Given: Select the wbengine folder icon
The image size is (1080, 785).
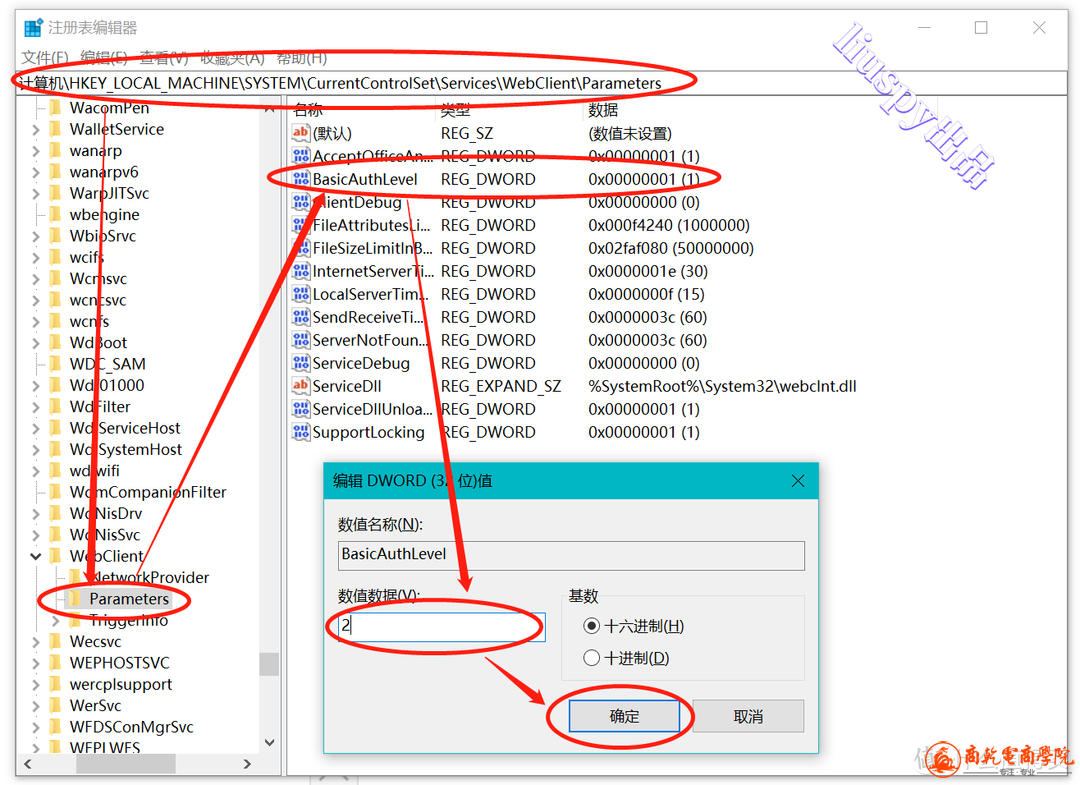Looking at the screenshot, I should [x=54, y=215].
